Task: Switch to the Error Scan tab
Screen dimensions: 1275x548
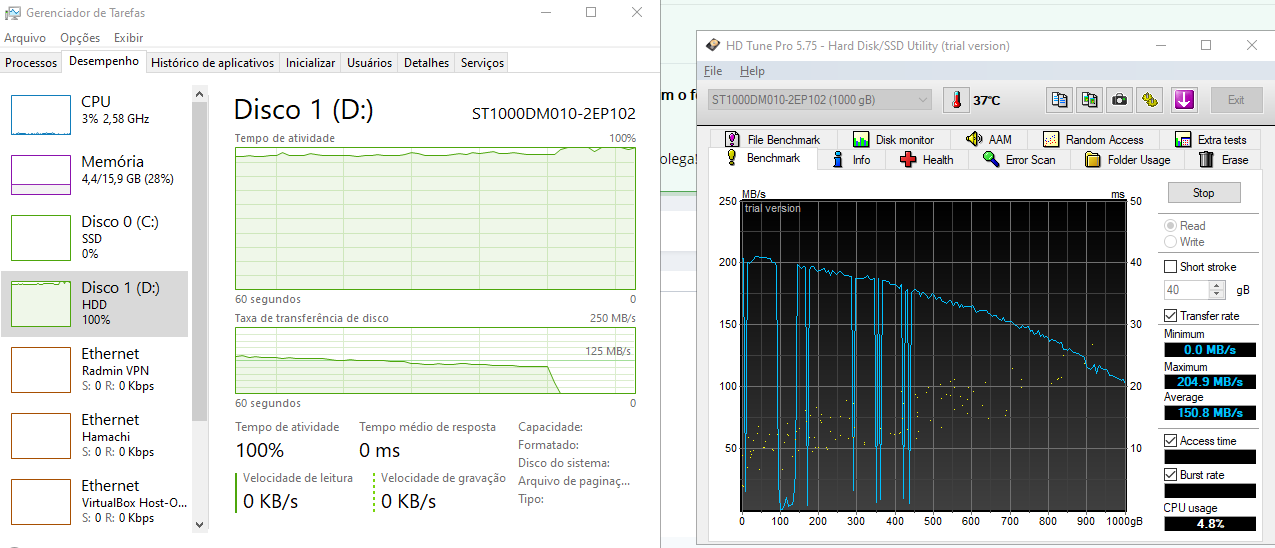Action: [1019, 159]
